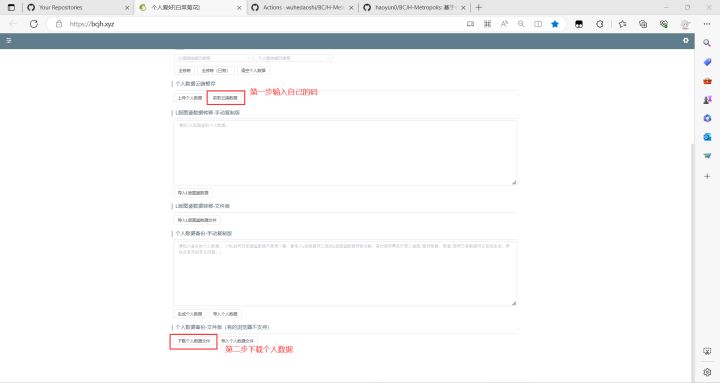Close the Your Repositories tab

pyautogui.click(x=127, y=8)
